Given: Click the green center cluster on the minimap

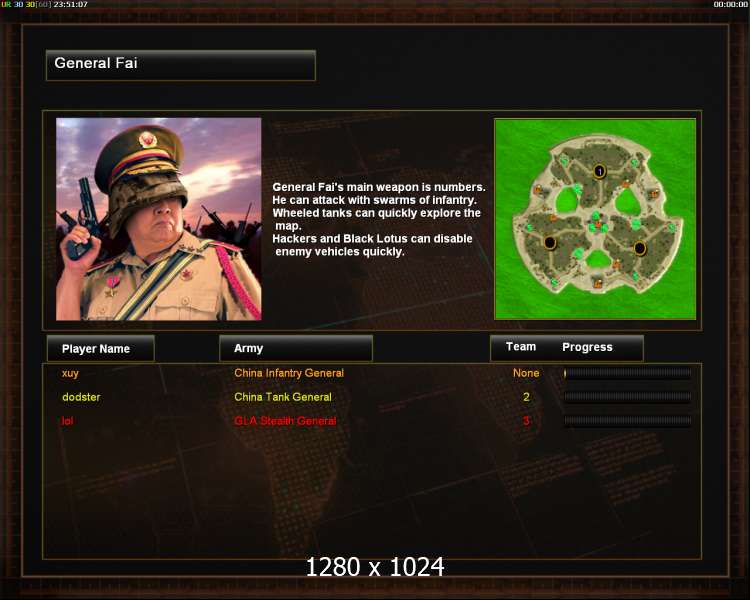Looking at the screenshot, I should (x=596, y=223).
